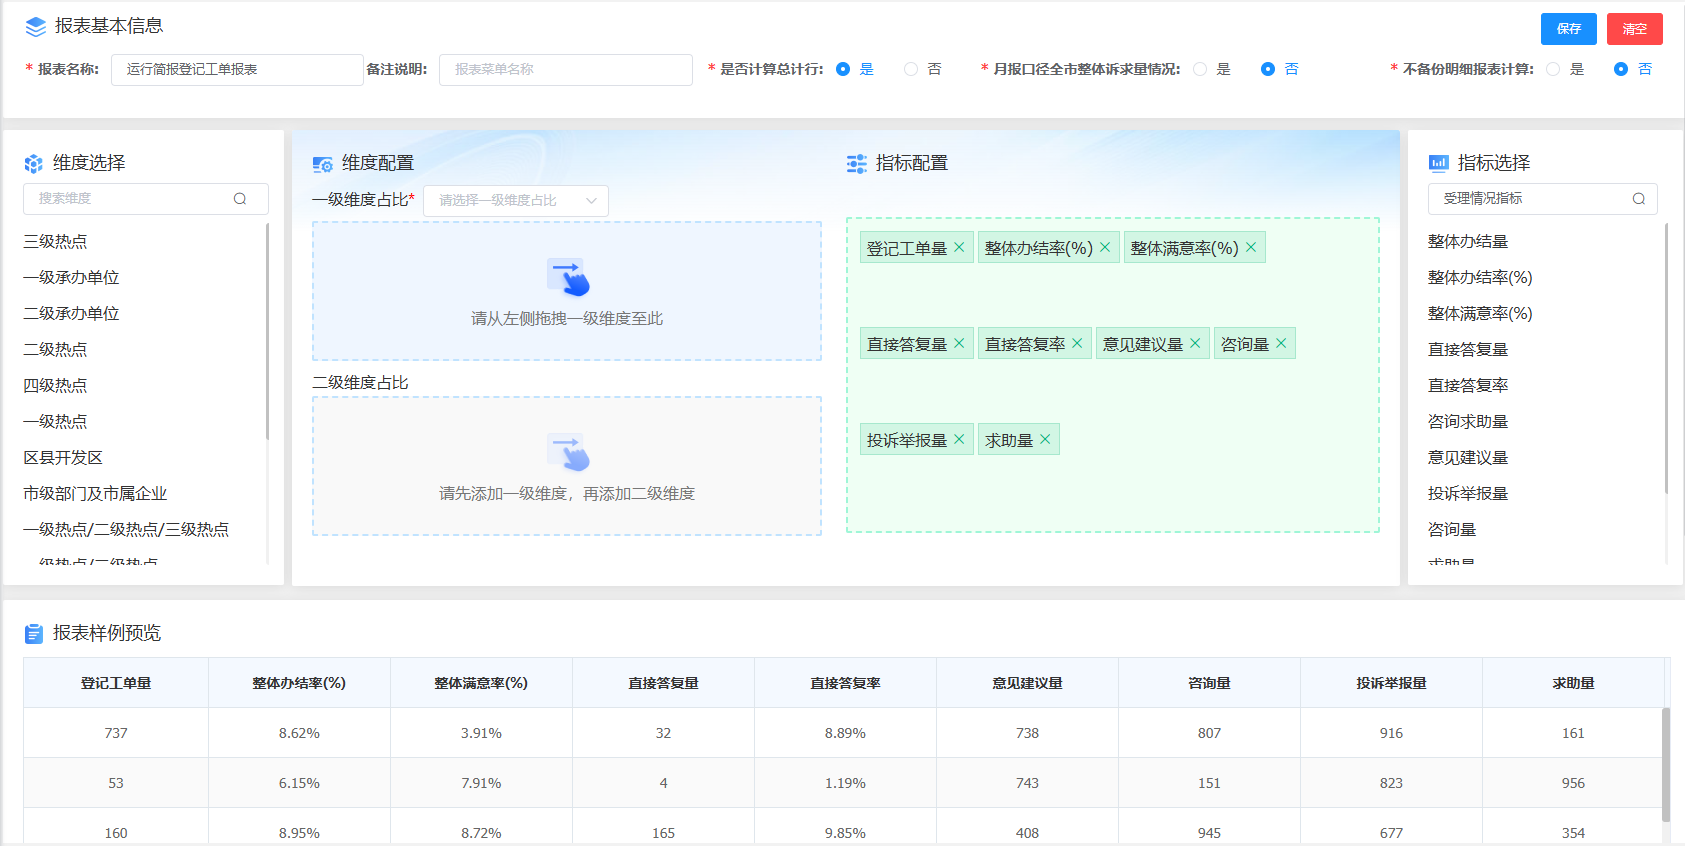
Task: Select 否 for 是否计算总计行
Action: tap(911, 69)
